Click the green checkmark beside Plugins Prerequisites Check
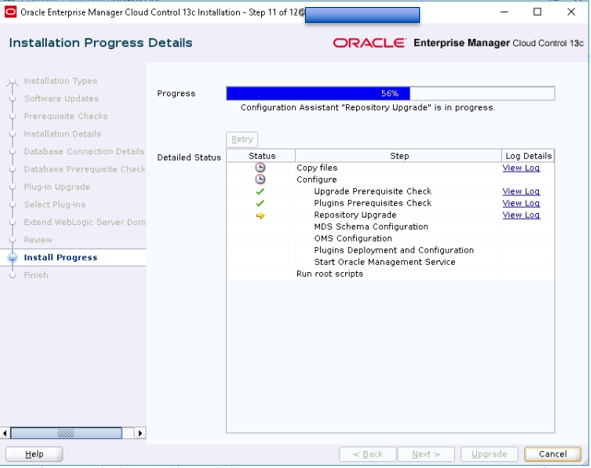The image size is (591, 468). [260, 203]
